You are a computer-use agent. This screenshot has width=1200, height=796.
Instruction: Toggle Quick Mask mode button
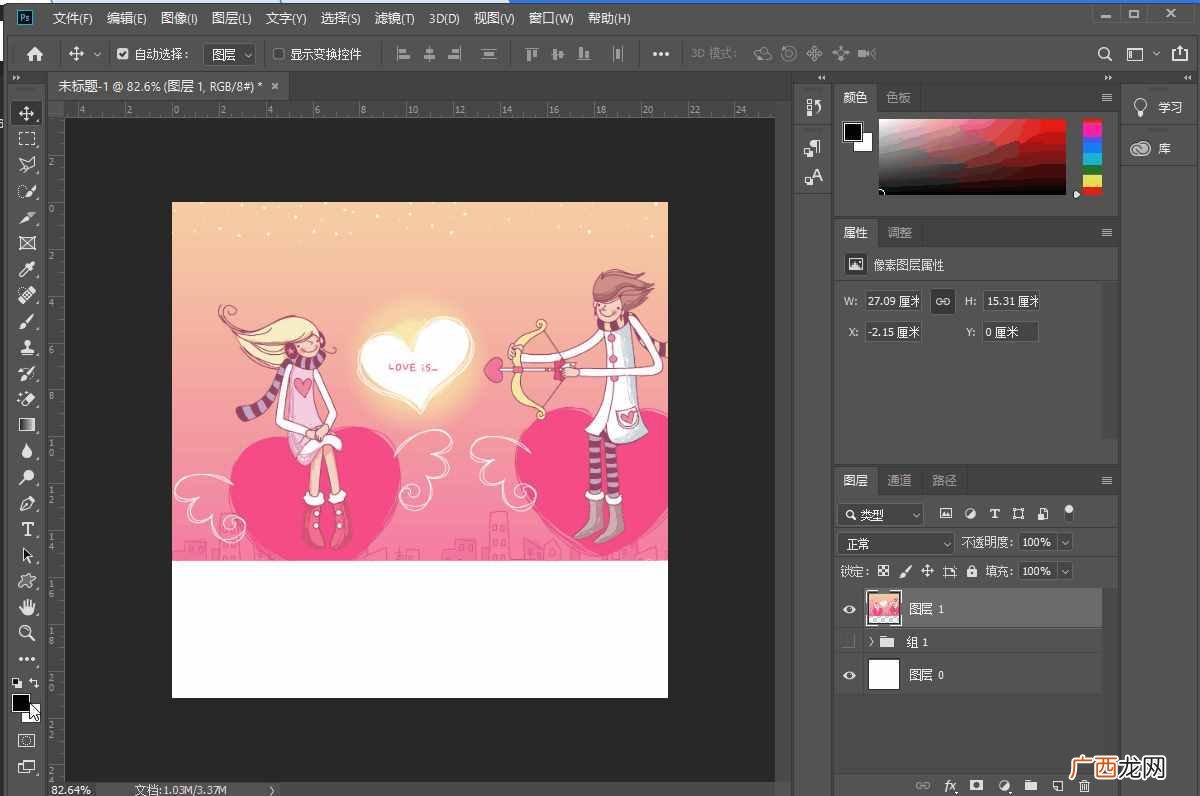27,741
